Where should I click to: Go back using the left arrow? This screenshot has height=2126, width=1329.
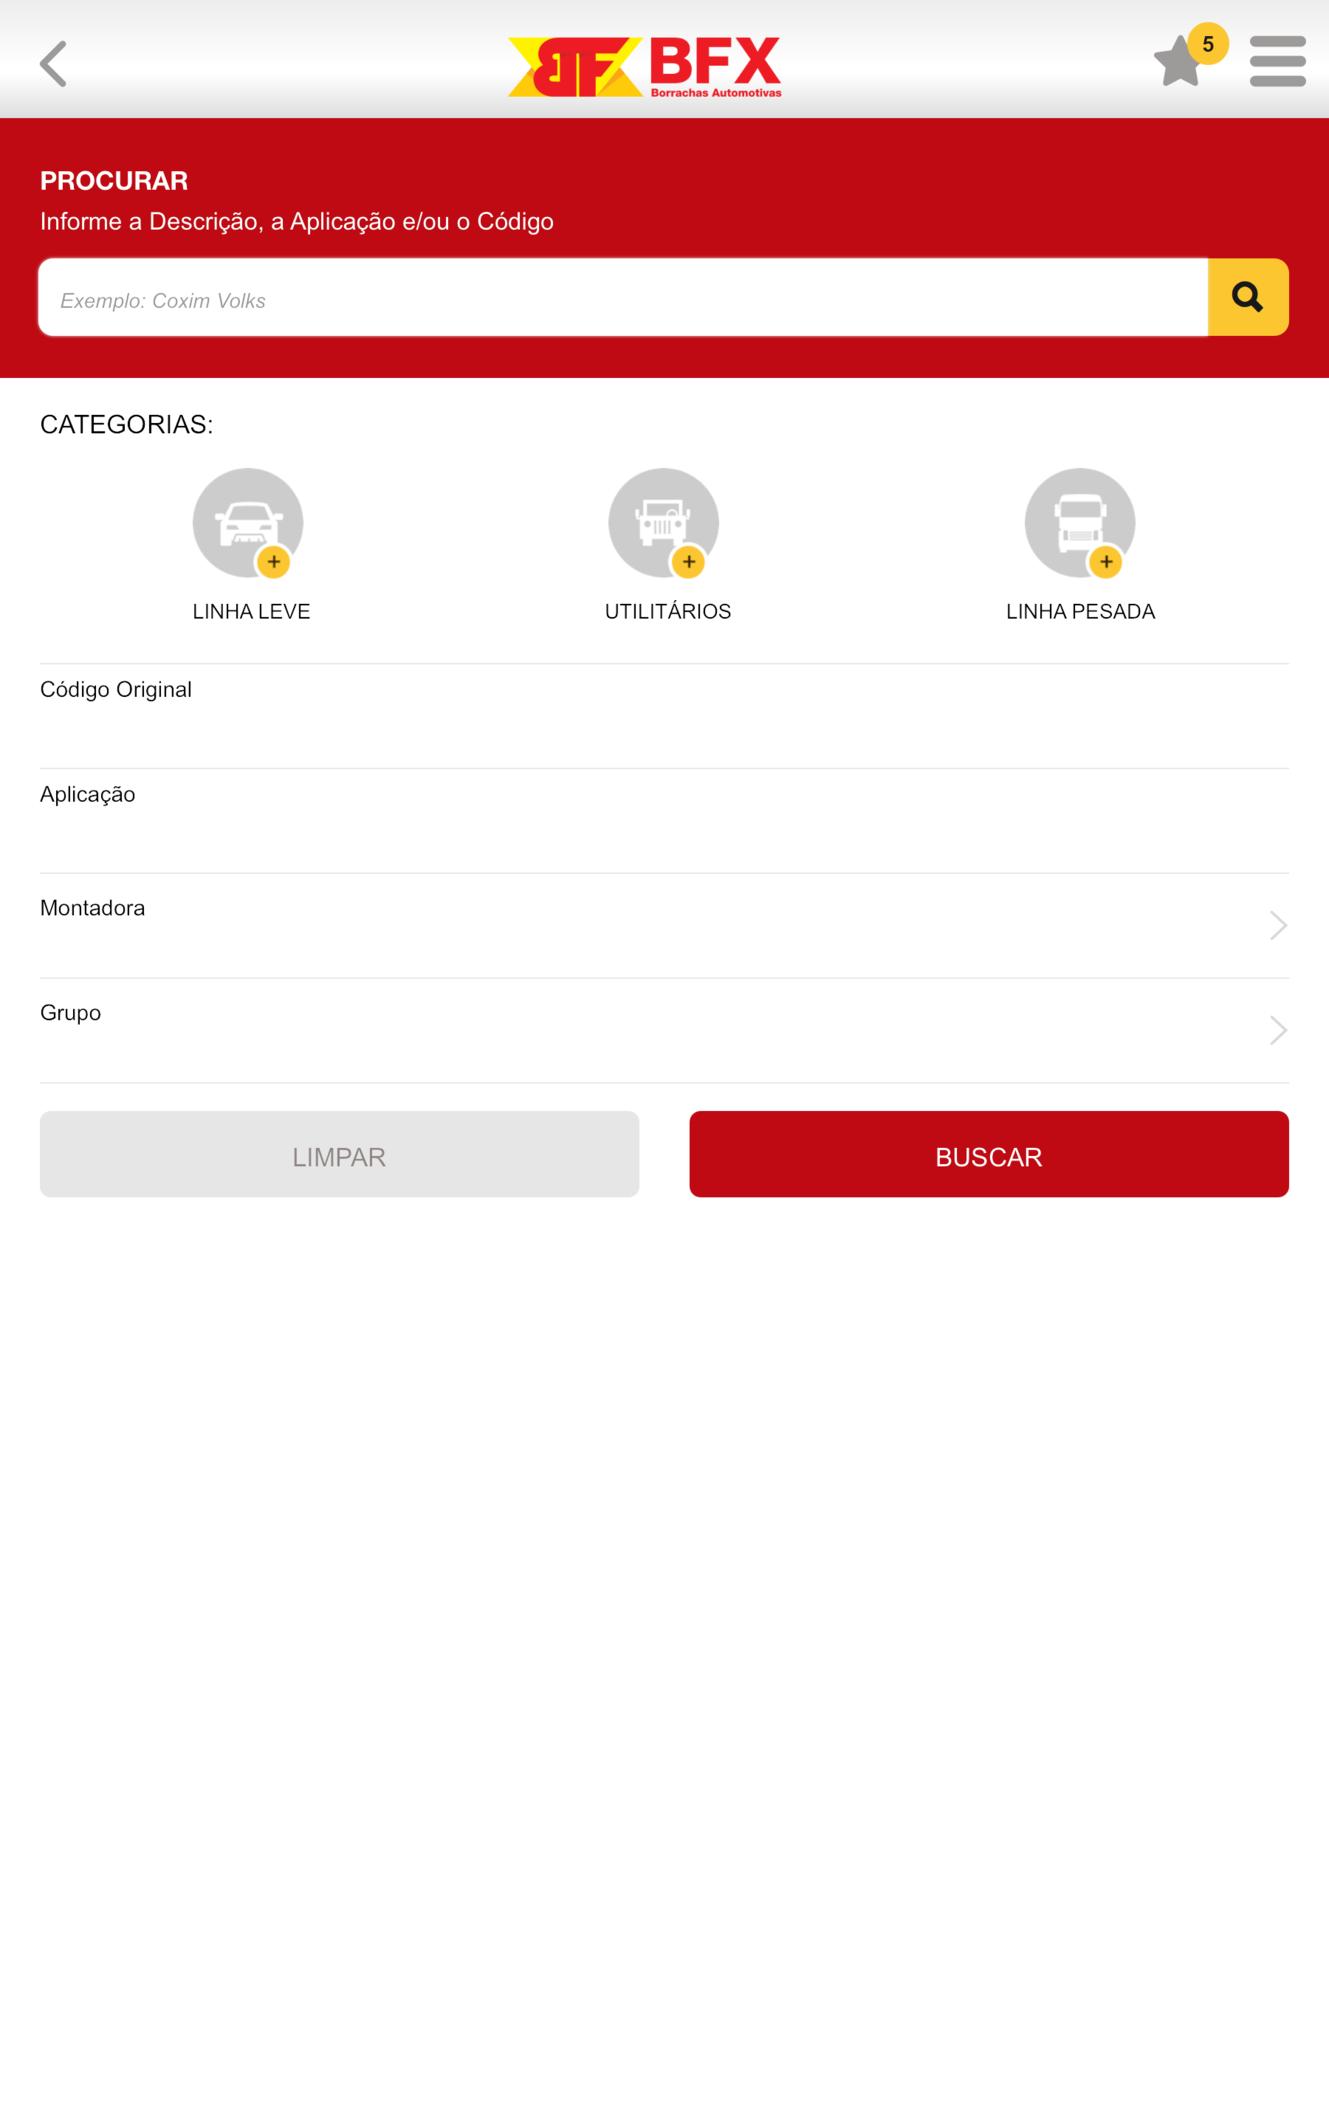(54, 64)
